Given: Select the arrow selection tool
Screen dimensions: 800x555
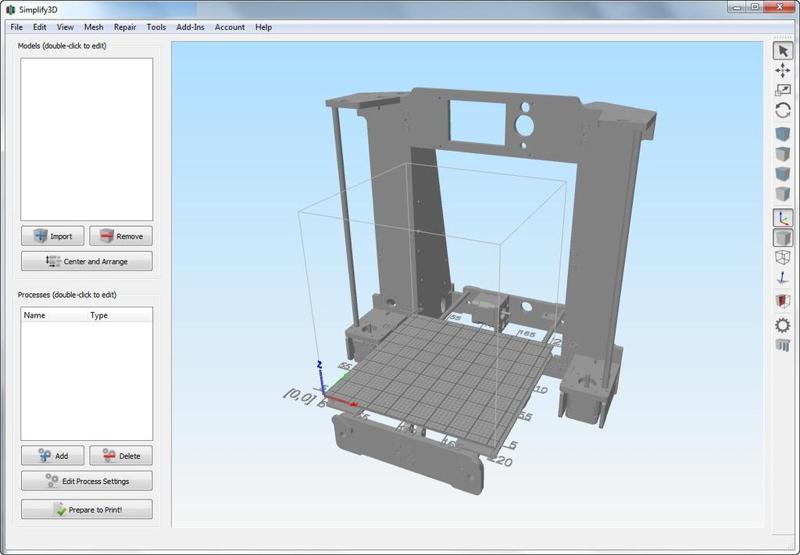Looking at the screenshot, I should tap(783, 51).
